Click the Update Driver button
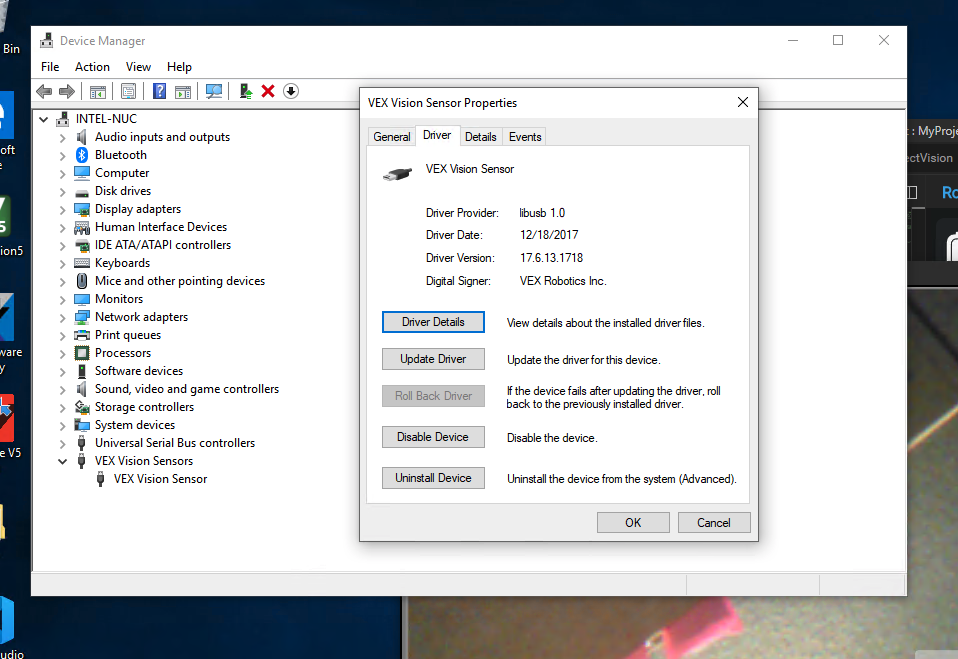 coord(433,359)
